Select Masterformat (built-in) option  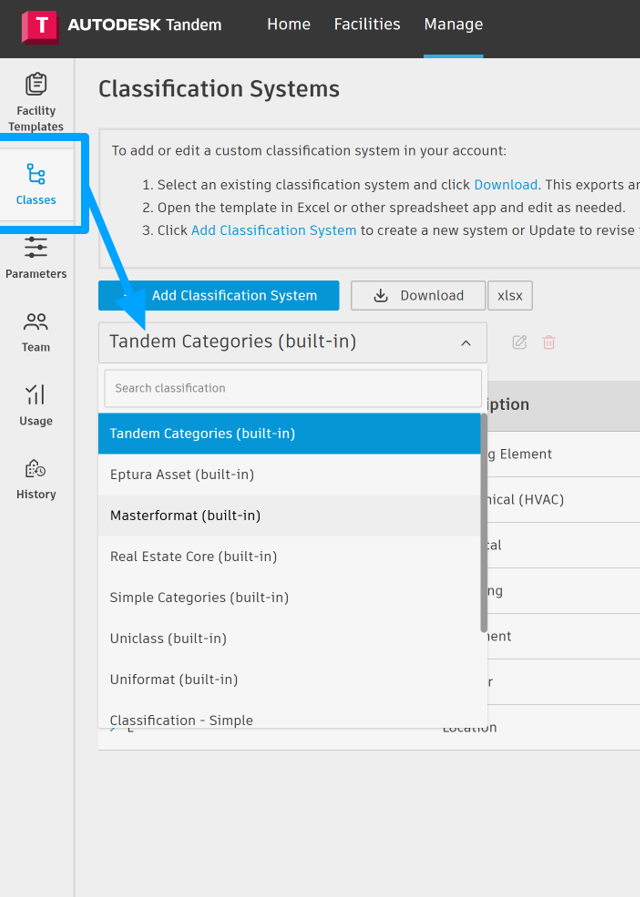(x=289, y=515)
